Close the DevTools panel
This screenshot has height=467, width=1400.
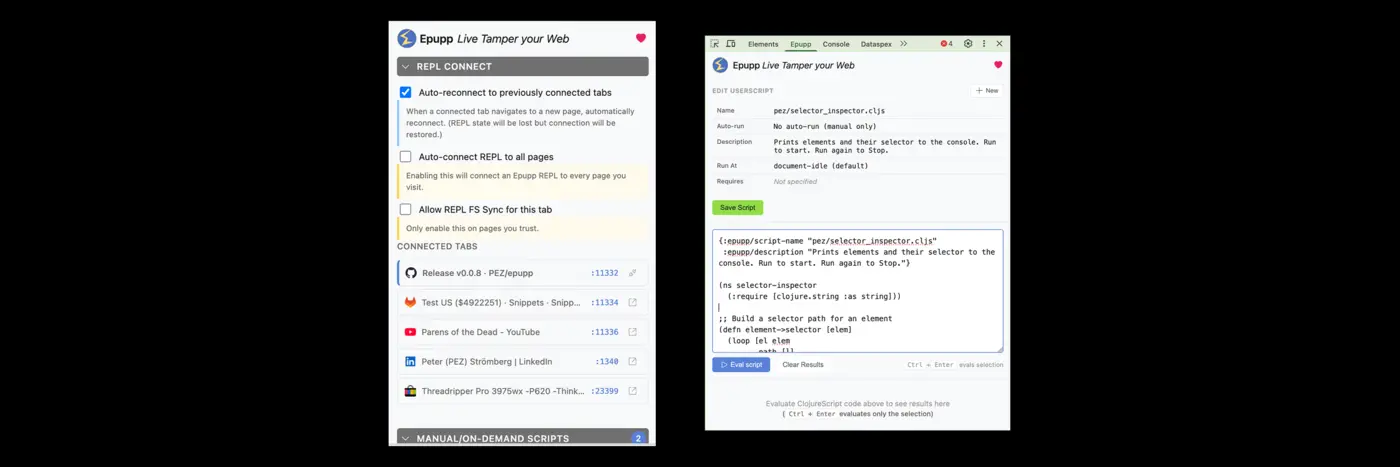coord(999,44)
